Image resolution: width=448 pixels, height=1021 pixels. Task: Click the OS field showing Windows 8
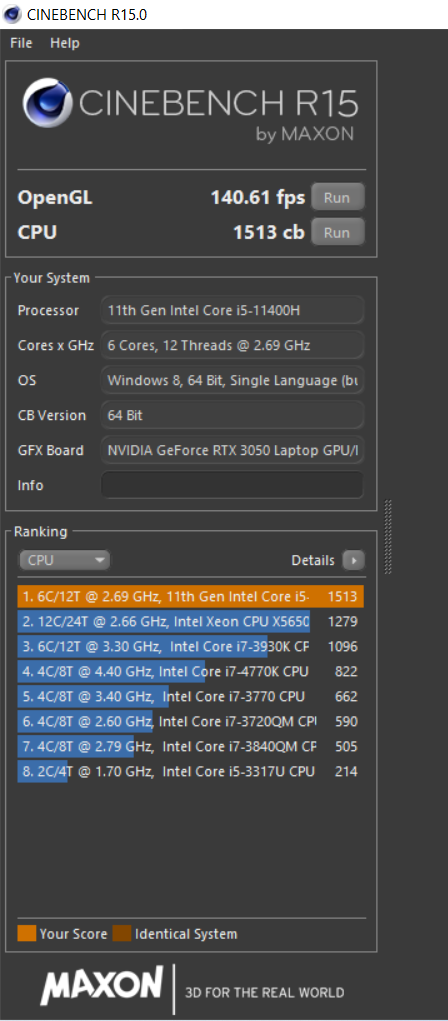point(232,380)
